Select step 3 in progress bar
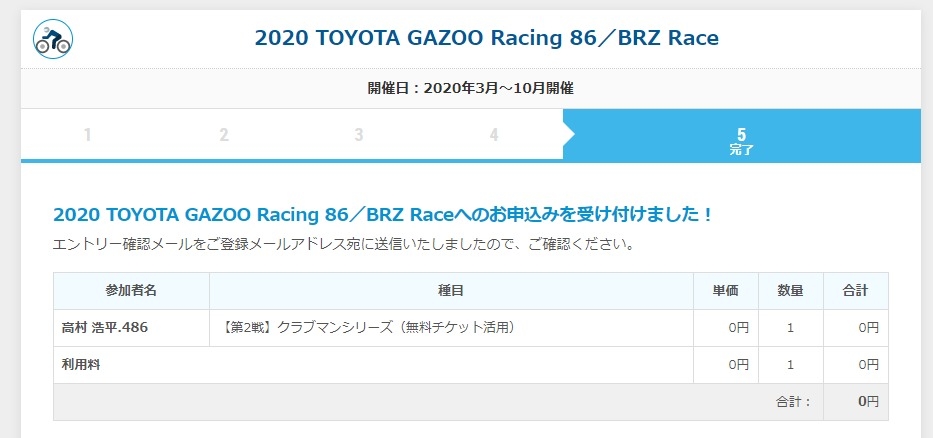933x438 pixels. click(358, 135)
